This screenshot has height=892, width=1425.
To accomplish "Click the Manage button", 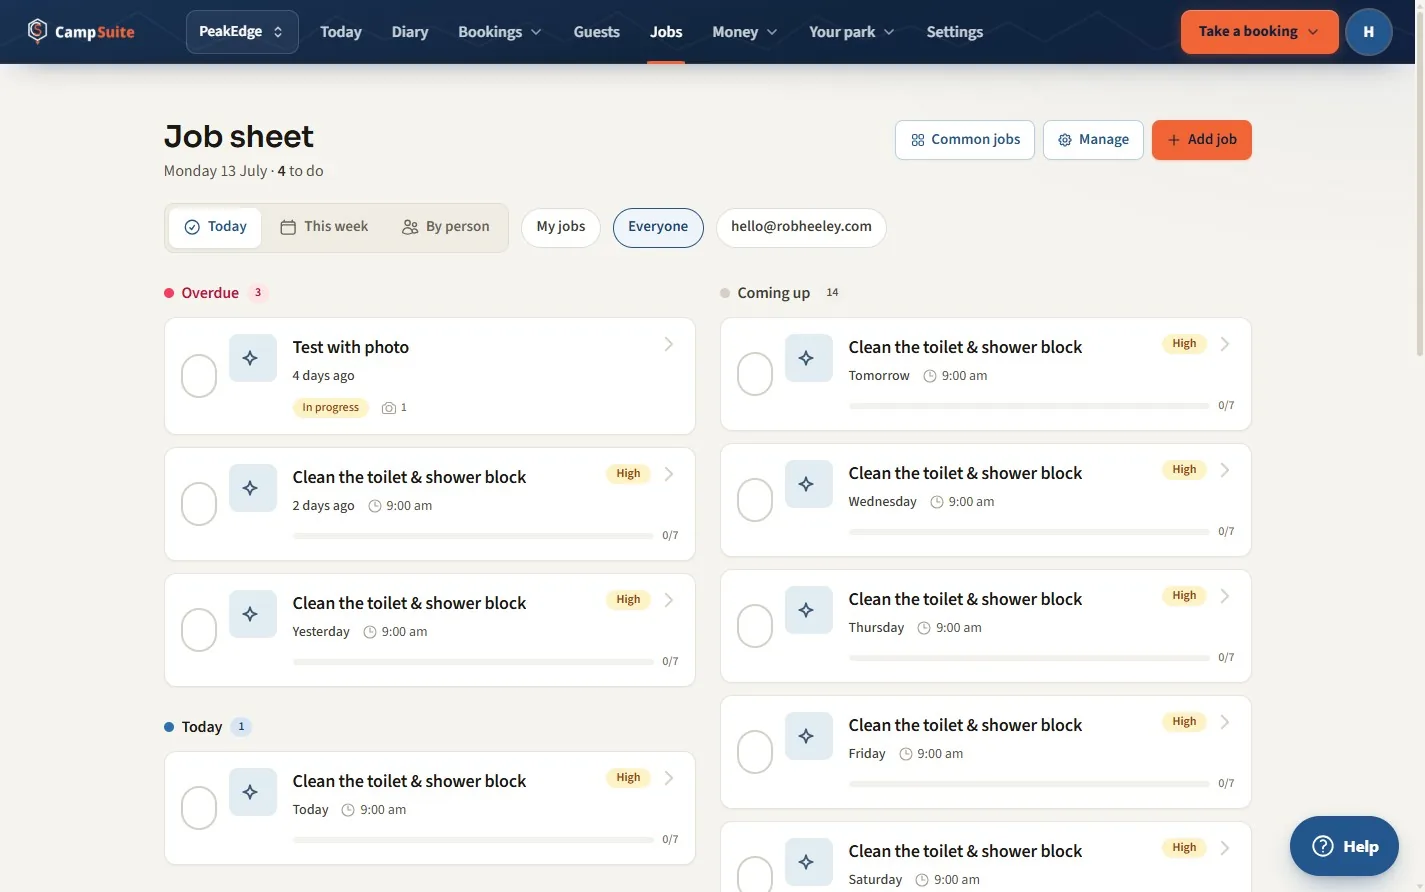I will 1093,140.
